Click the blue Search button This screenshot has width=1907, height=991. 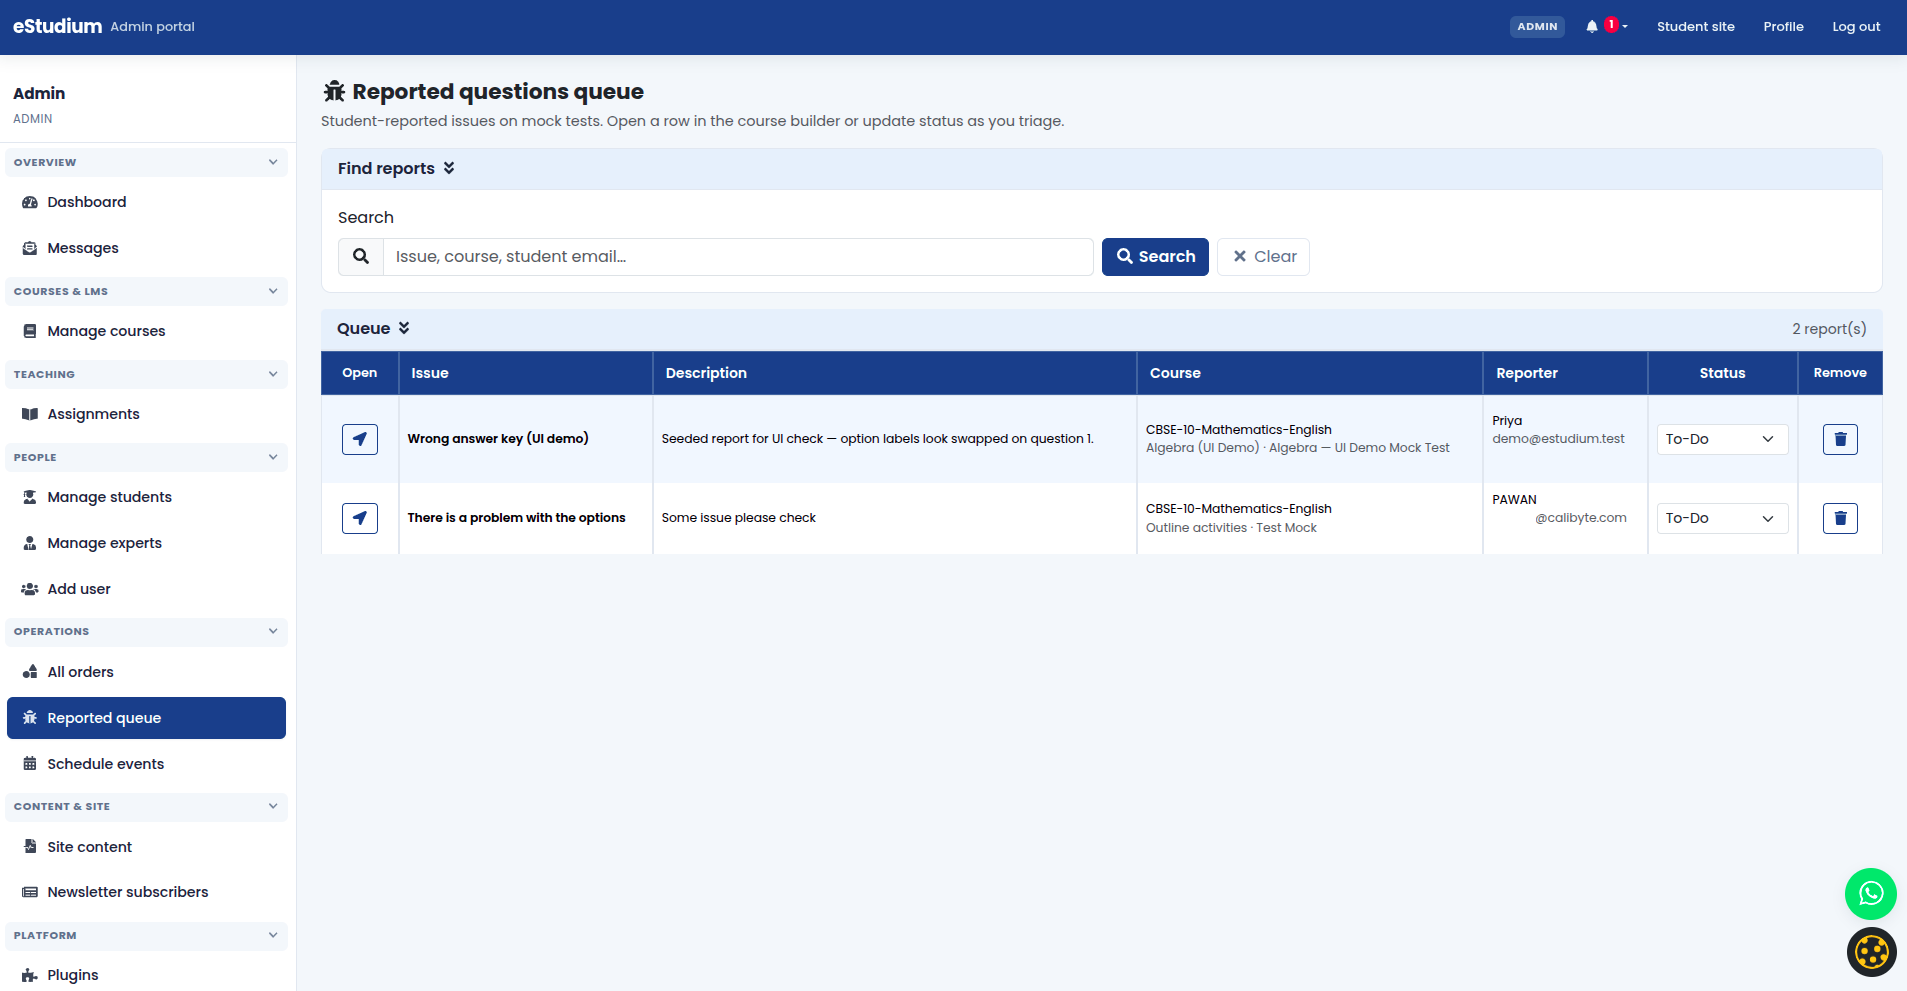point(1155,257)
